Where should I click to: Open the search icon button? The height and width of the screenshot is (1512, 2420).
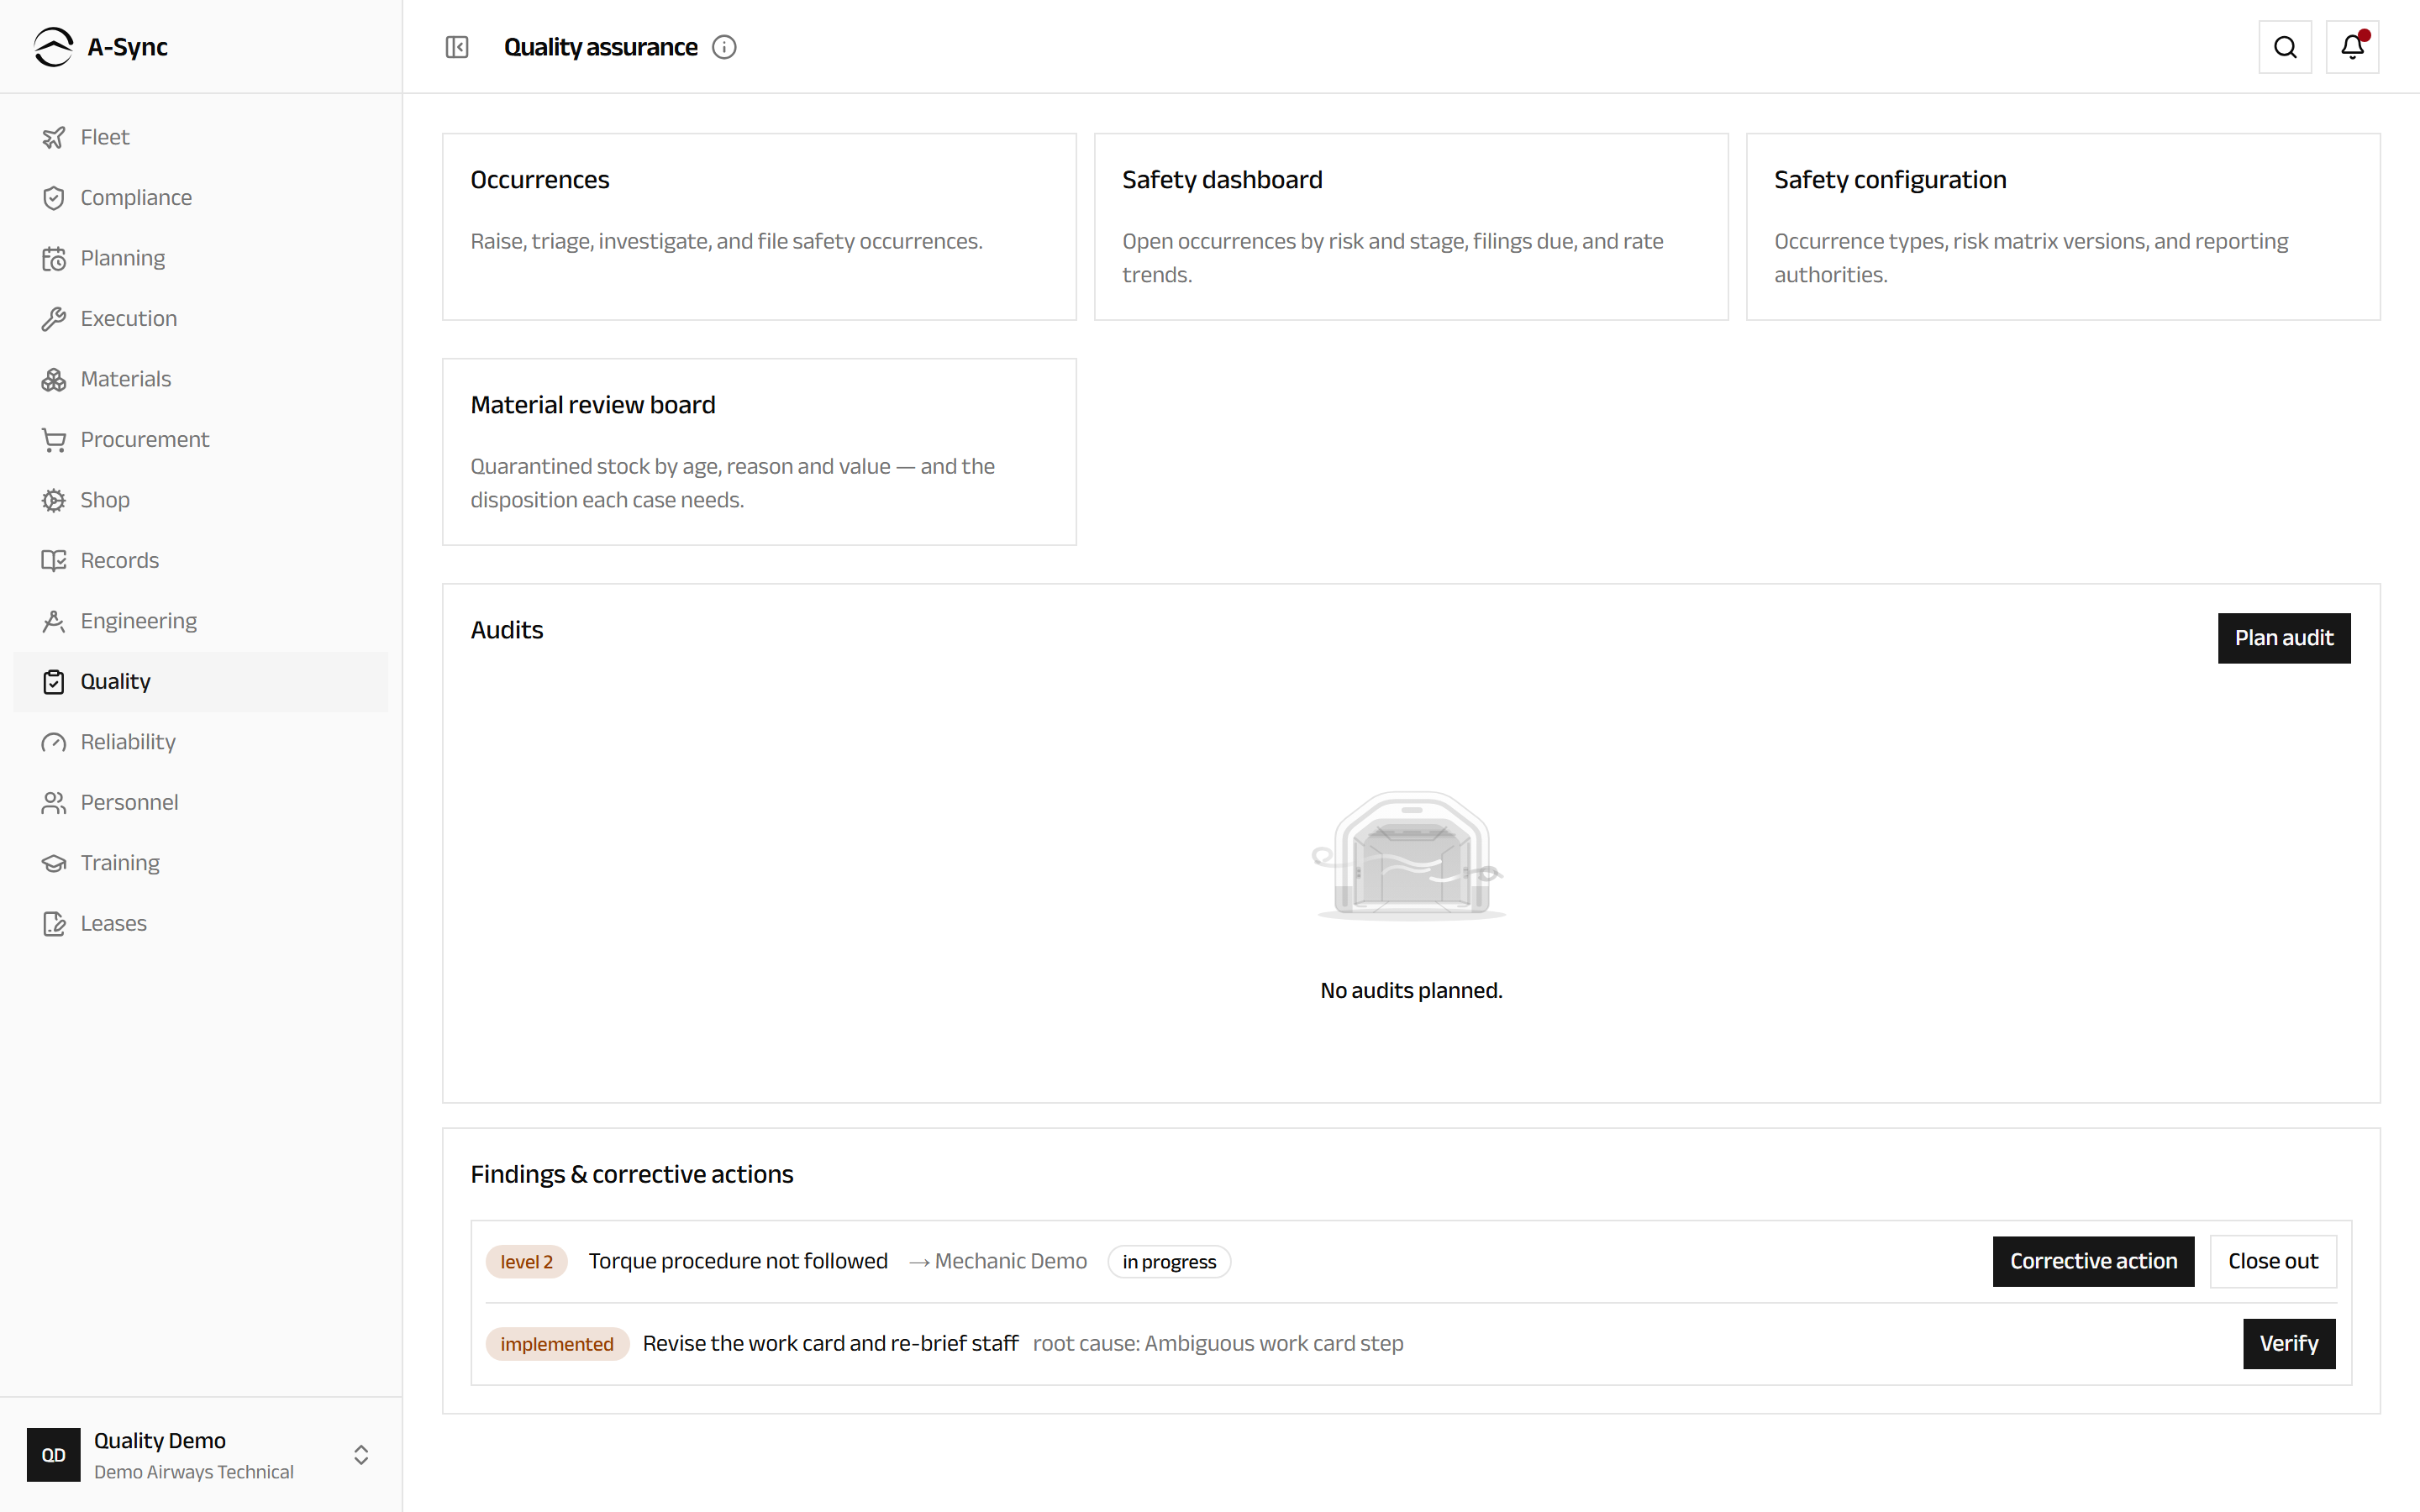click(x=2285, y=47)
